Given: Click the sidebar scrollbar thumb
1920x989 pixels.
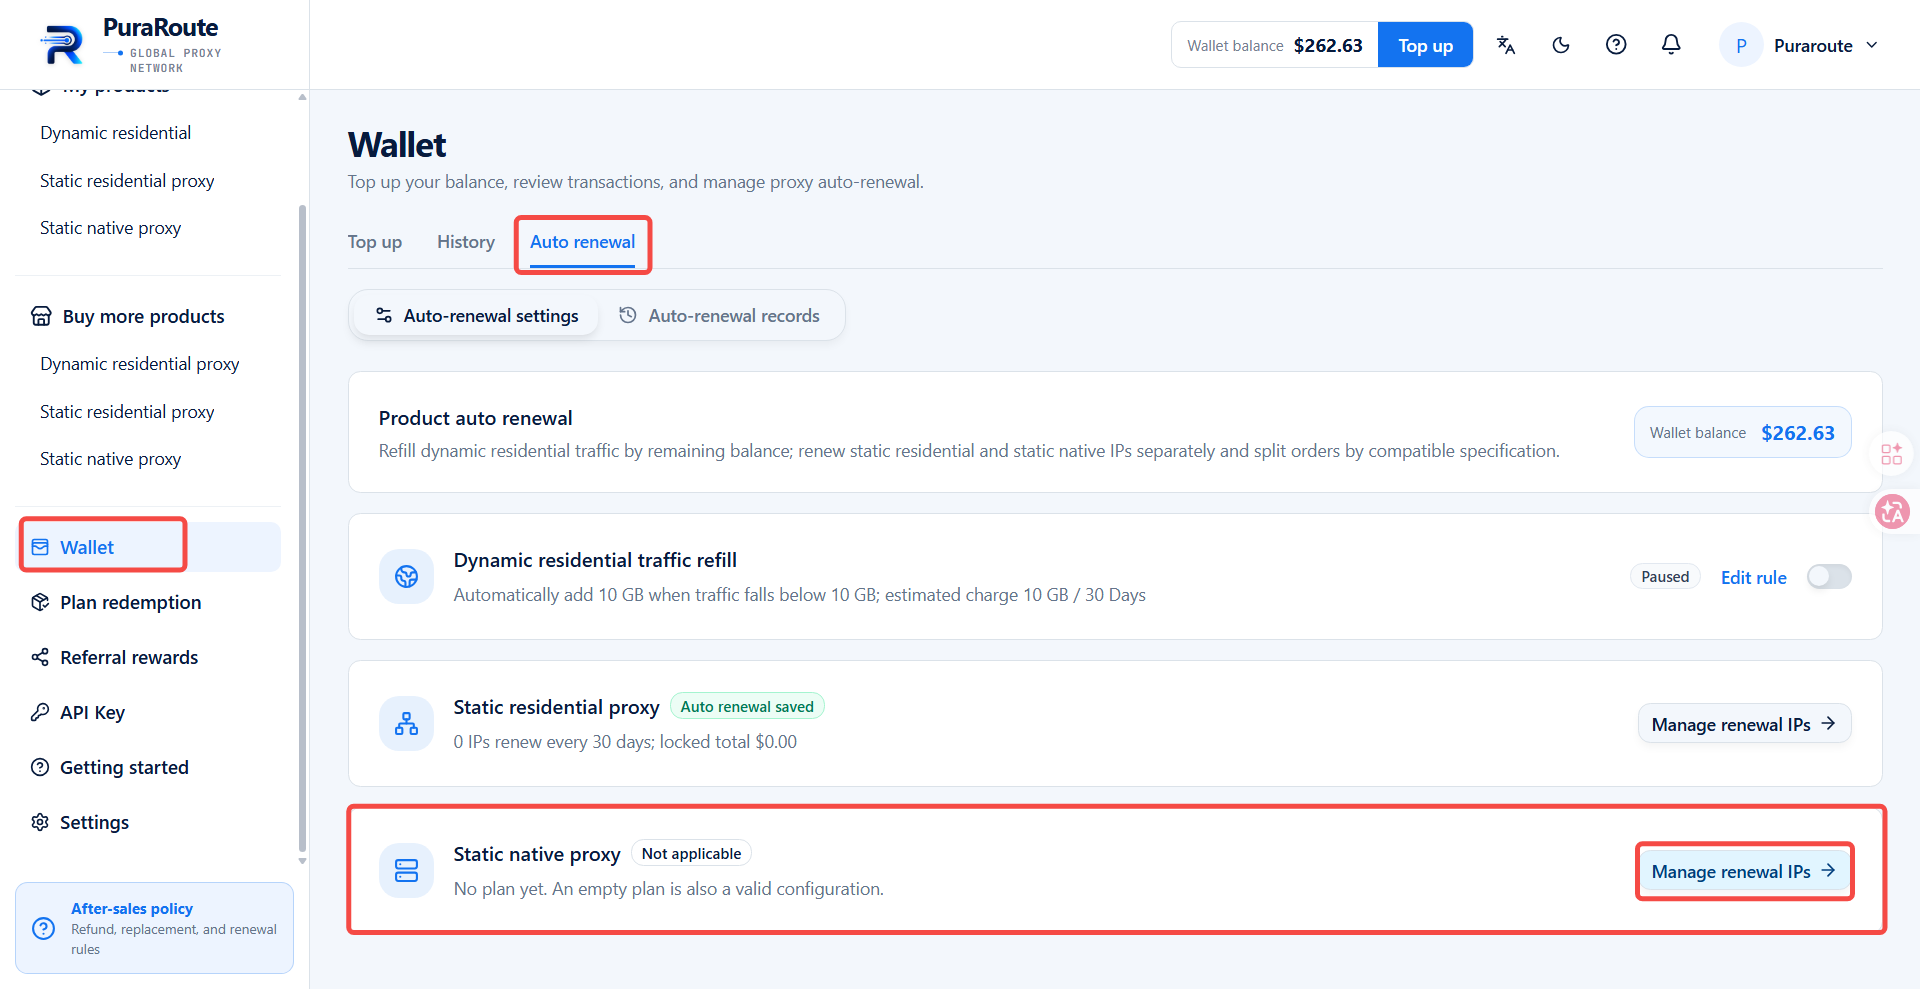Looking at the screenshot, I should point(302,528).
